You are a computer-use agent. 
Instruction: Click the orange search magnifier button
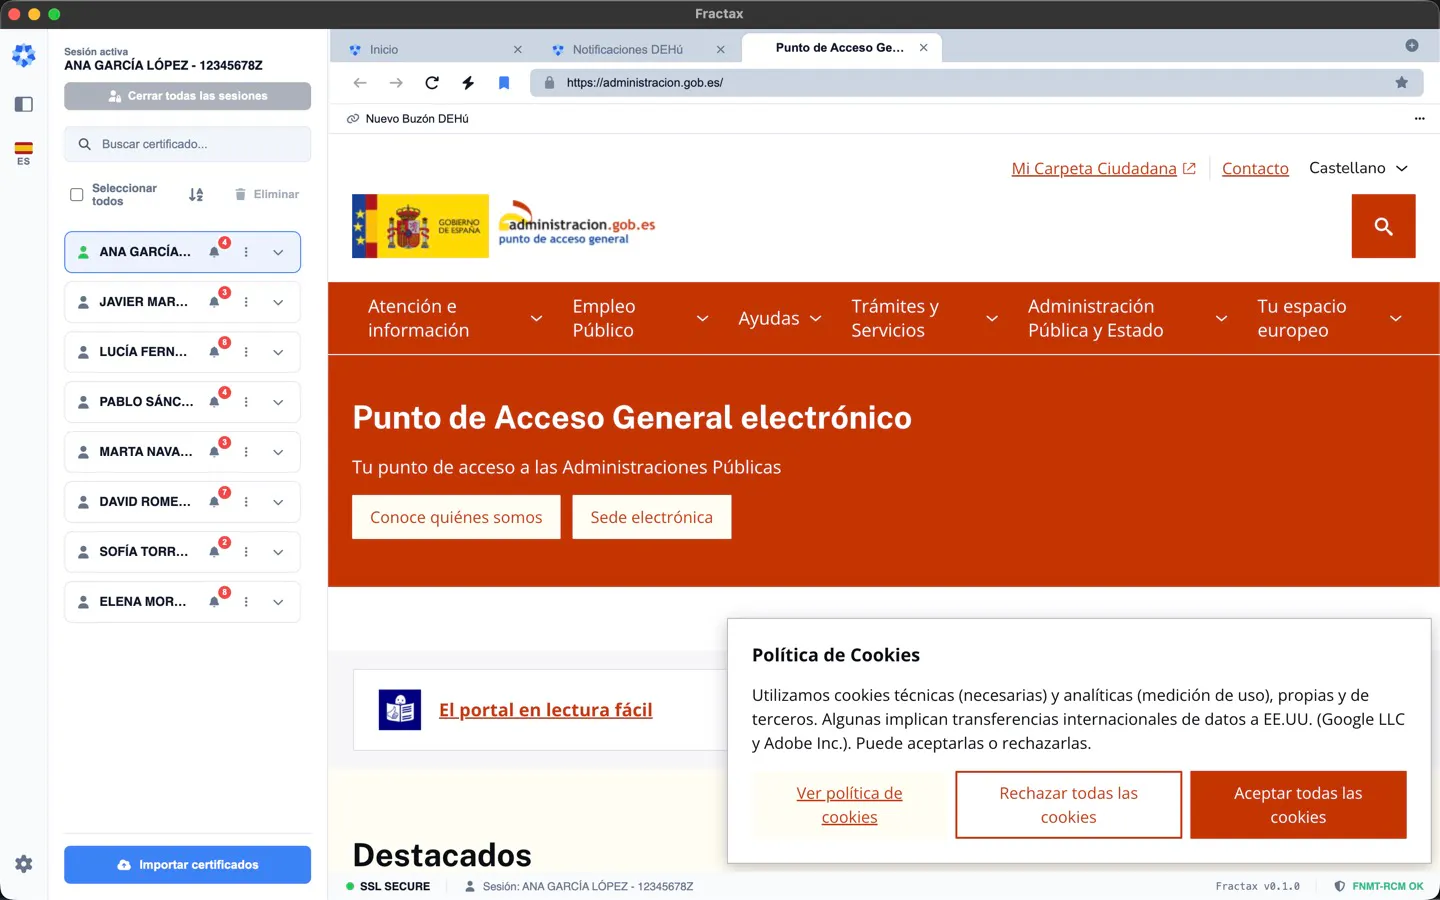[x=1384, y=226]
